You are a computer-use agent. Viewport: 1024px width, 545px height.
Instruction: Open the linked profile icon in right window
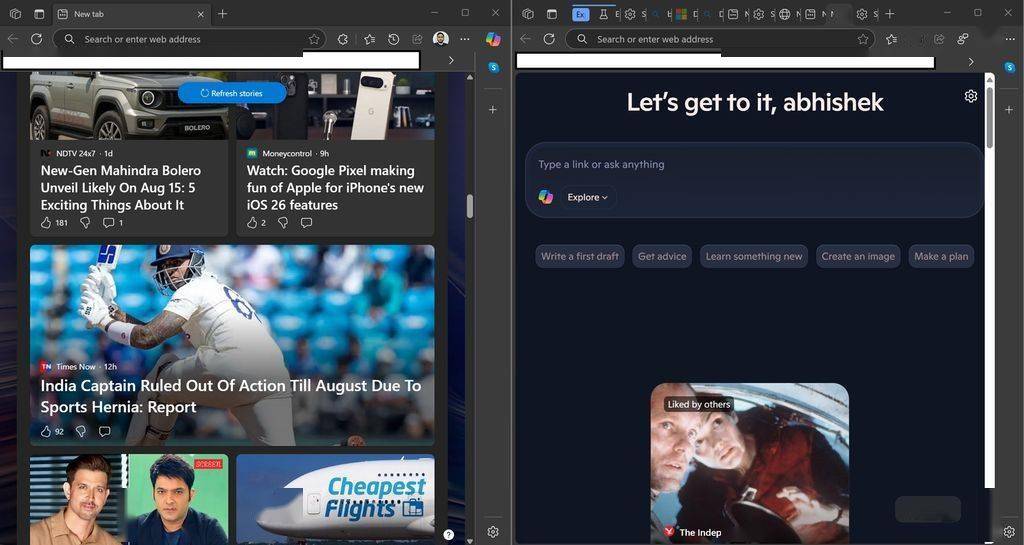[x=963, y=39]
